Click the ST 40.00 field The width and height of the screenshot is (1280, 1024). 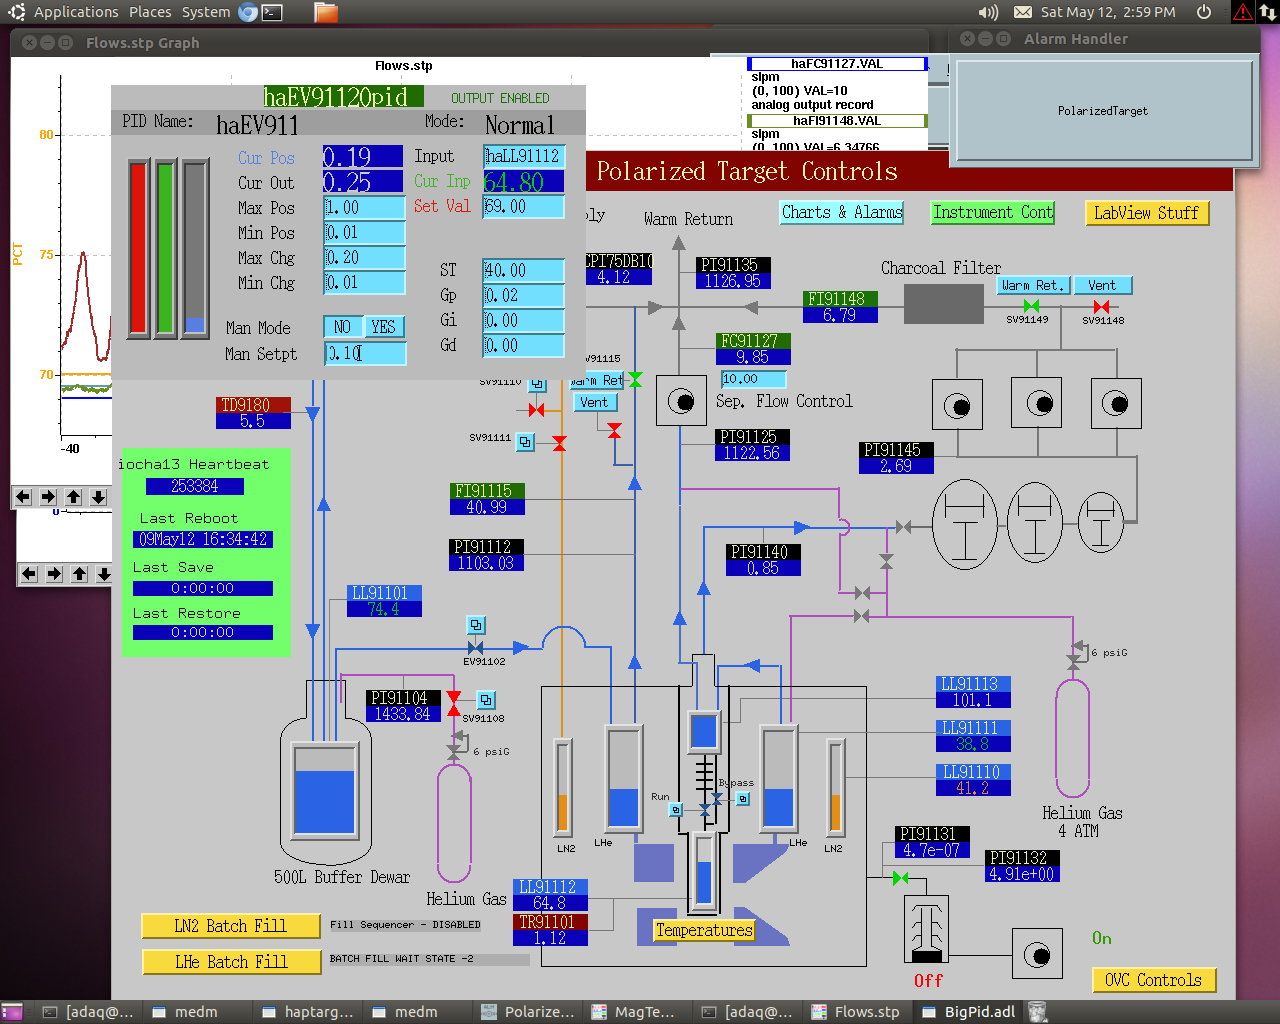click(524, 270)
